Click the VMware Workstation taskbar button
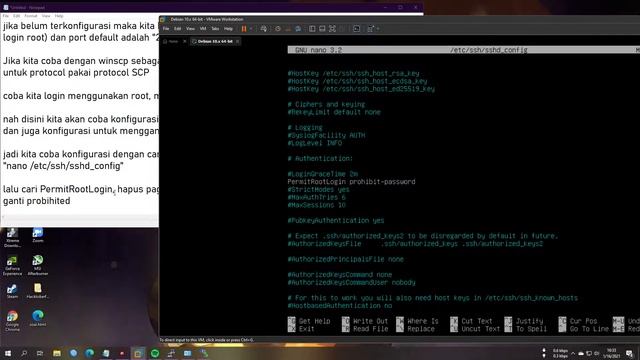This screenshot has height=360, width=640. tap(138, 353)
